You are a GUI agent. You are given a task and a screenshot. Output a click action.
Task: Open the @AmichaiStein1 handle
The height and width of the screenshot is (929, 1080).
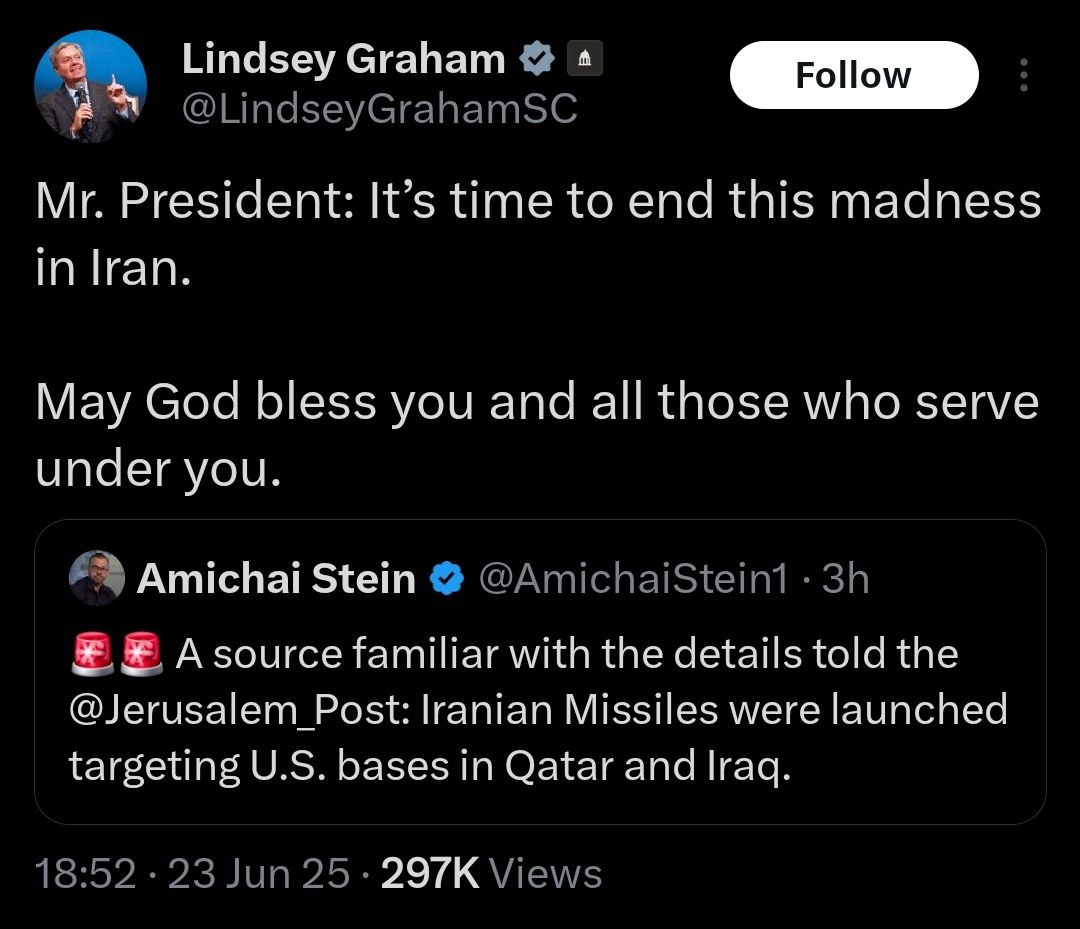tap(633, 578)
